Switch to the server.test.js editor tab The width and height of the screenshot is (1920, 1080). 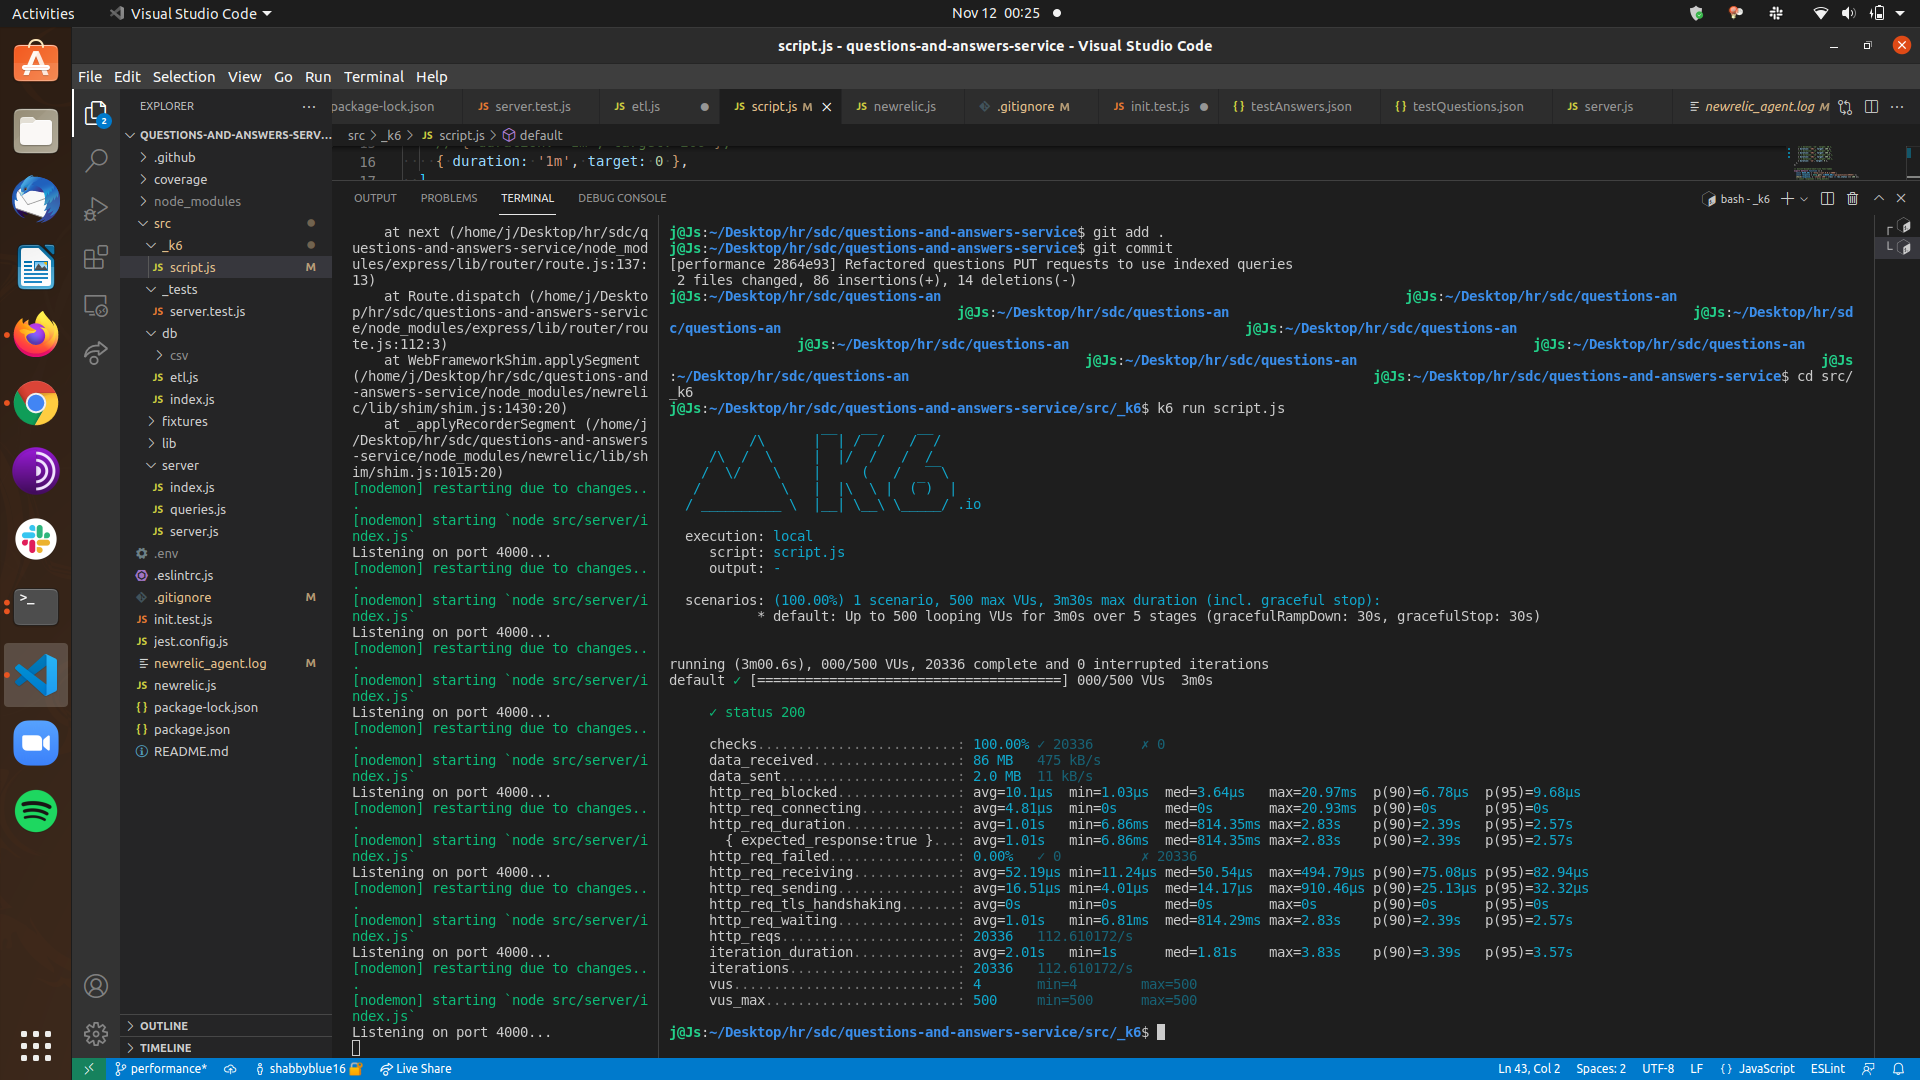pos(532,107)
